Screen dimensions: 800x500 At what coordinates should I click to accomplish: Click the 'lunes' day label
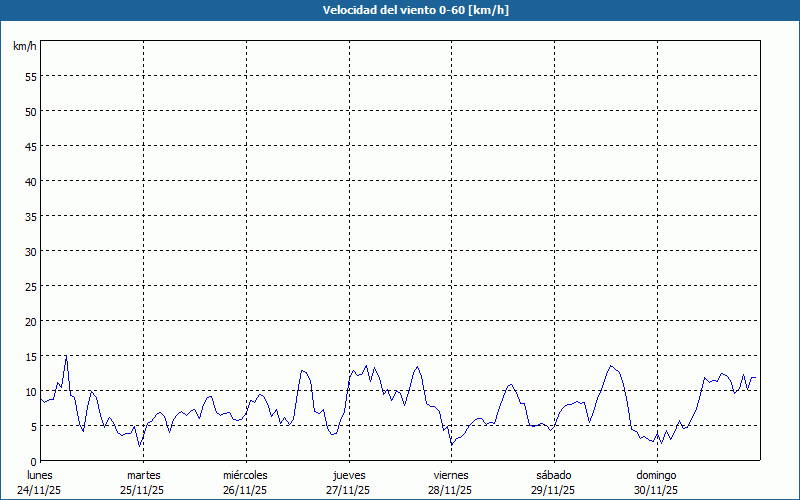tap(40, 475)
